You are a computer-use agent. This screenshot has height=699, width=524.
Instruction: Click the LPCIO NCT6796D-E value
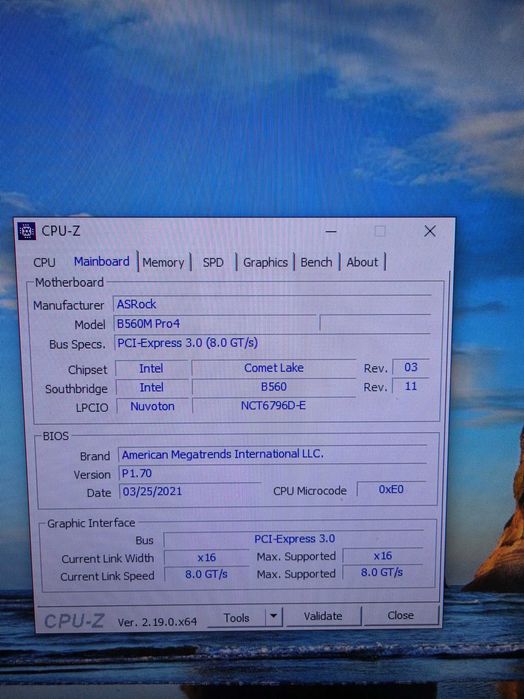tap(273, 405)
